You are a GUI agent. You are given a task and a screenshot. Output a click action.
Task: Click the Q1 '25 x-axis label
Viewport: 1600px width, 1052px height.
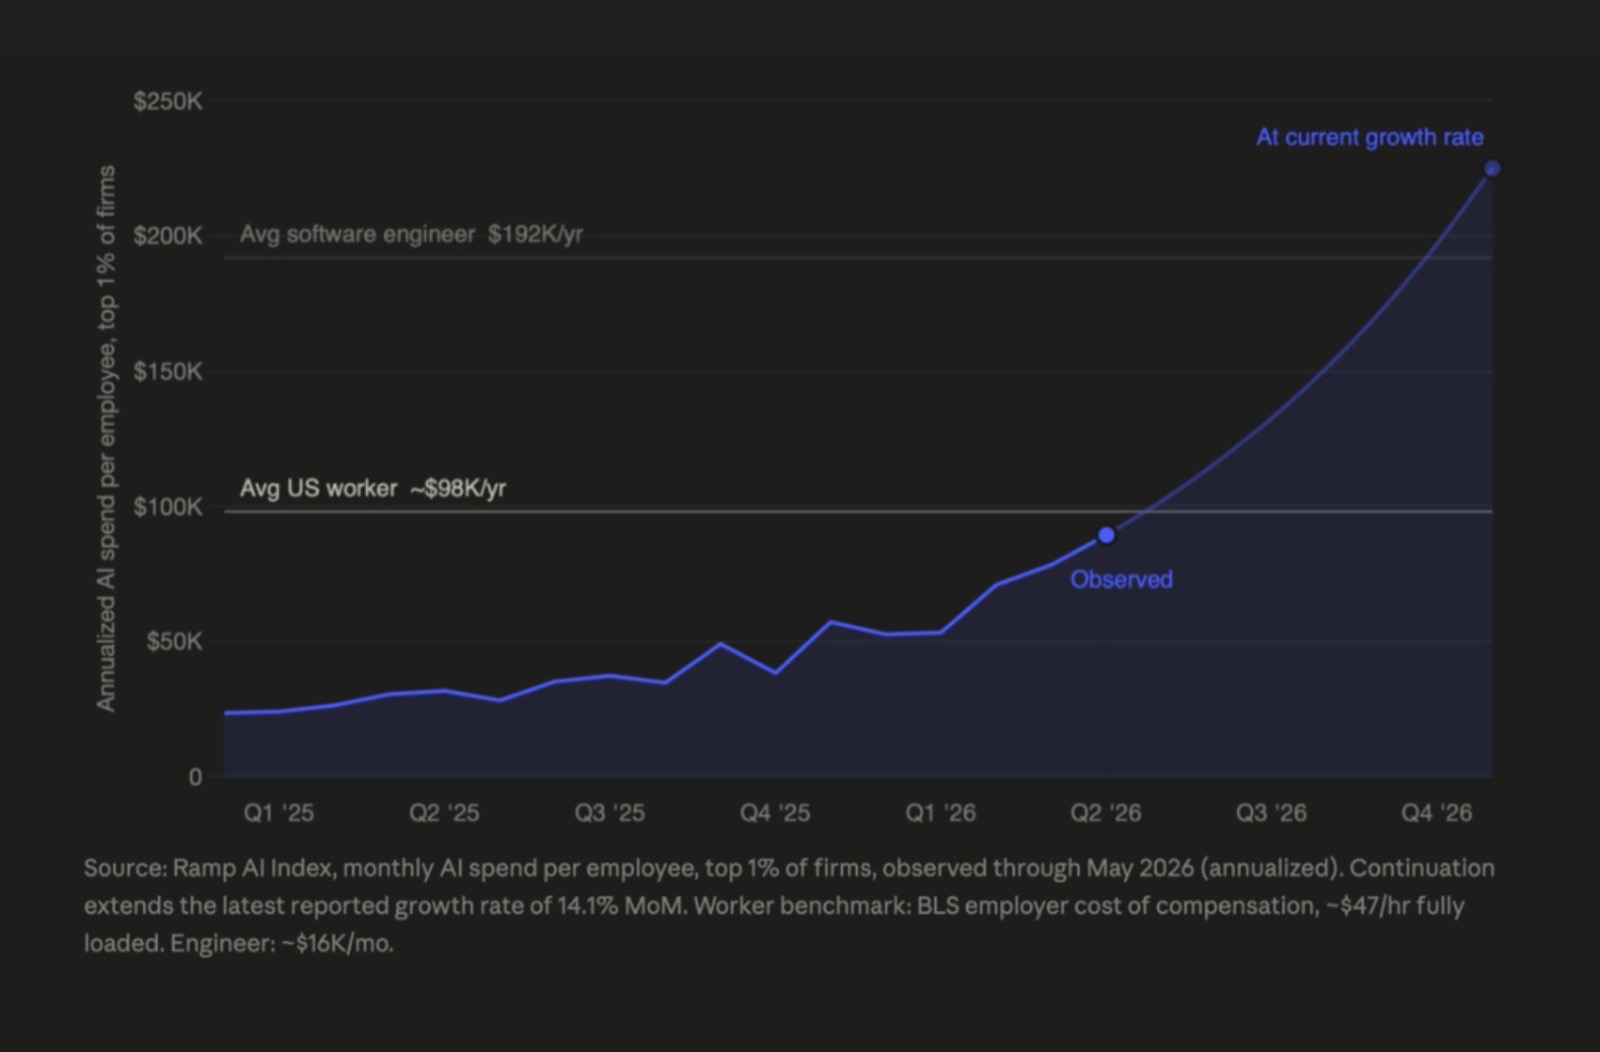(278, 813)
